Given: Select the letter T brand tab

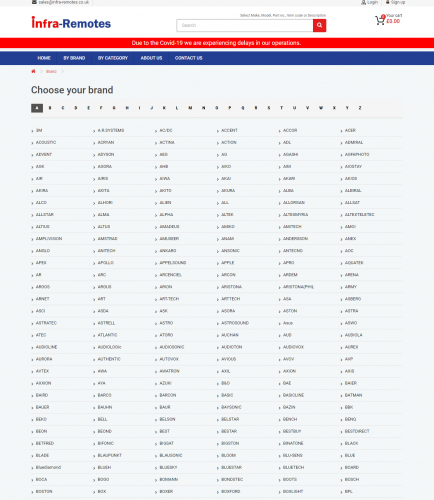Looking at the screenshot, I should (282, 108).
